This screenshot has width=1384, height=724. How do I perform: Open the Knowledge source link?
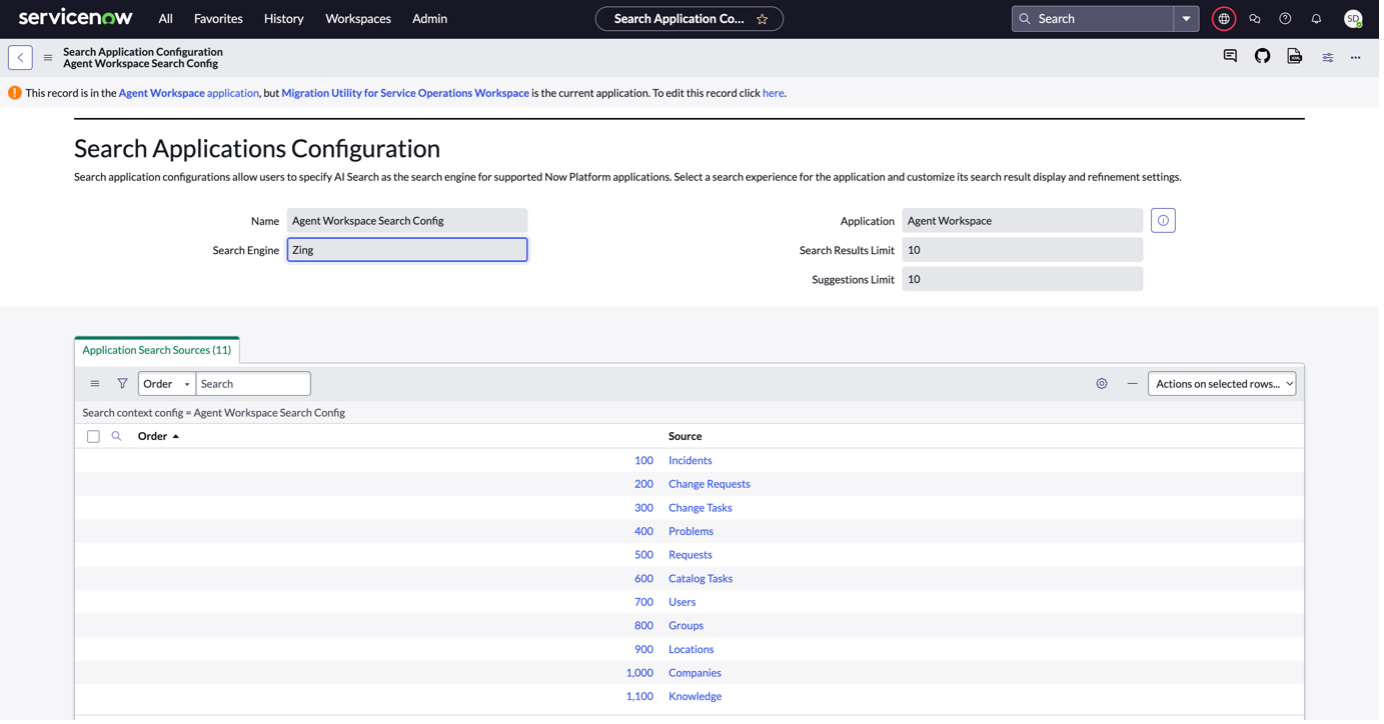[x=698, y=699]
